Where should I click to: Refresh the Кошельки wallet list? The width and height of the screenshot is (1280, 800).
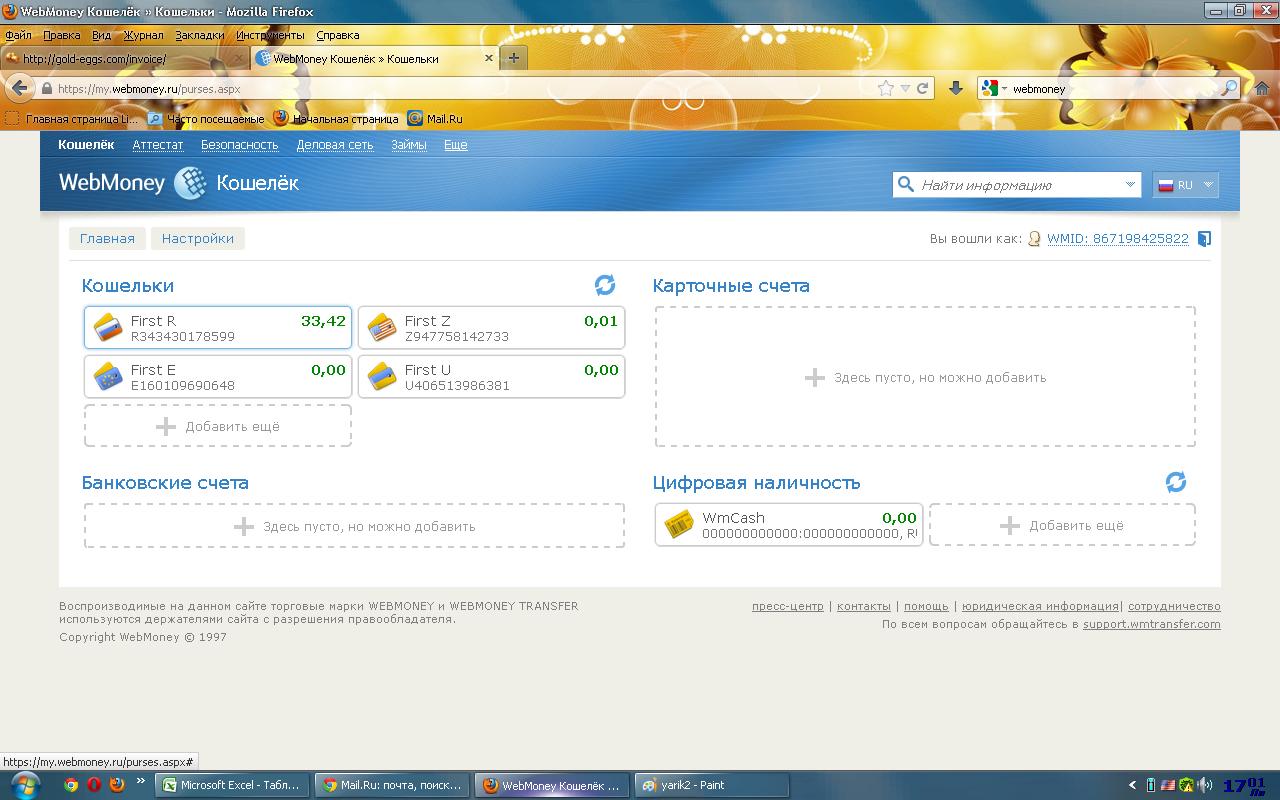[x=605, y=285]
